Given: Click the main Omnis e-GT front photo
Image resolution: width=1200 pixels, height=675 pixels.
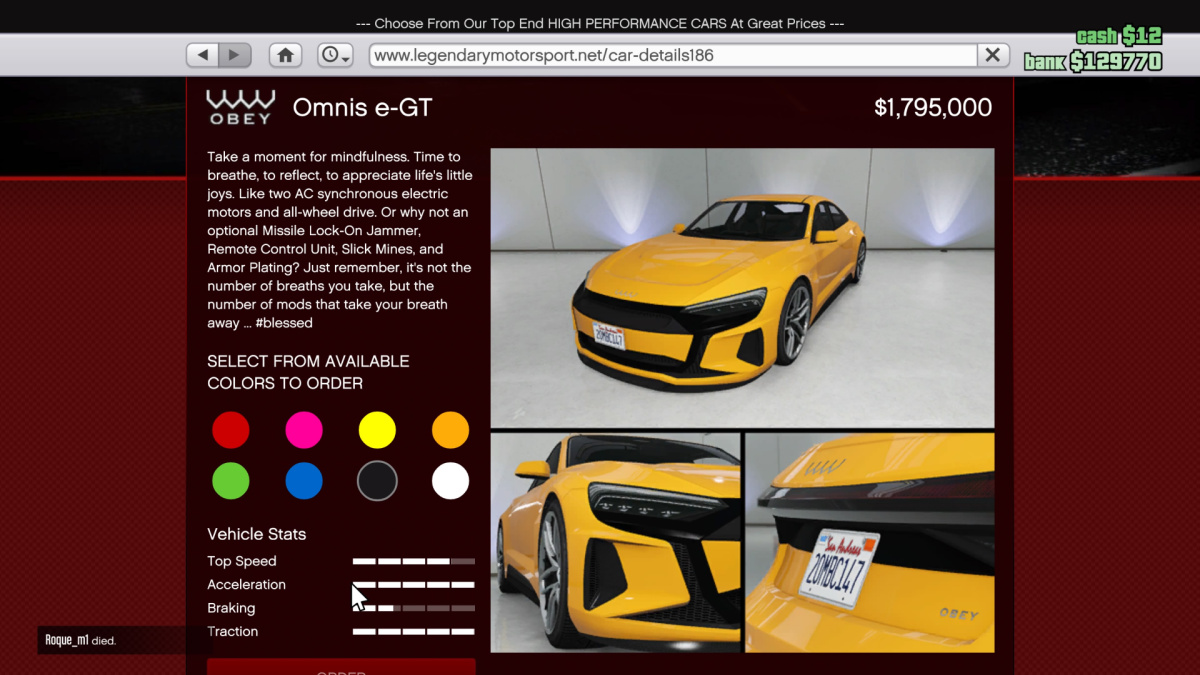Looking at the screenshot, I should 742,288.
